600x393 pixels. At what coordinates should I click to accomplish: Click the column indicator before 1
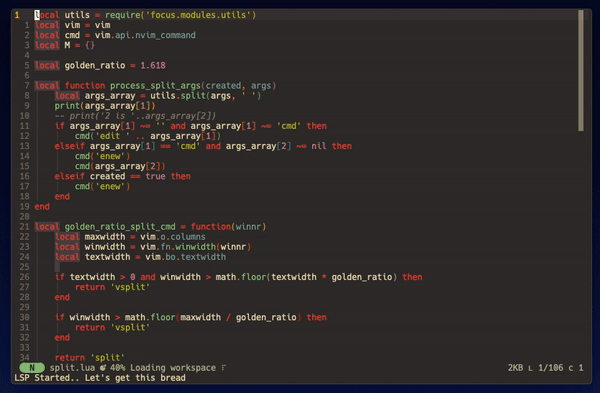coord(571,368)
